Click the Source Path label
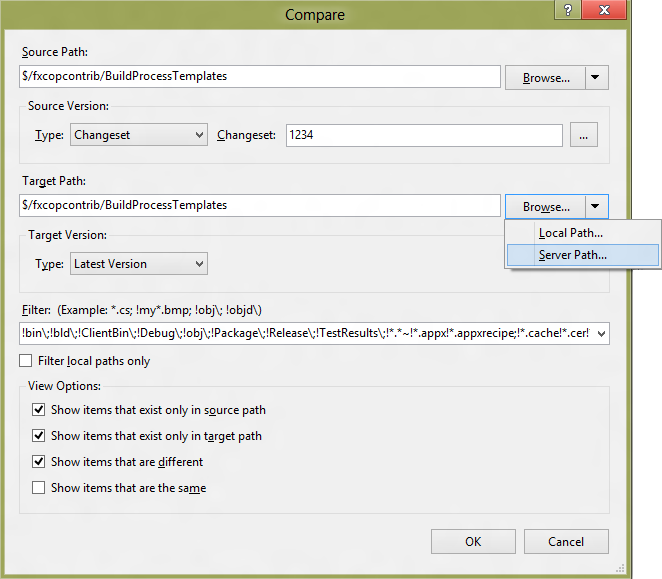The height and width of the screenshot is (579, 662). point(55,52)
